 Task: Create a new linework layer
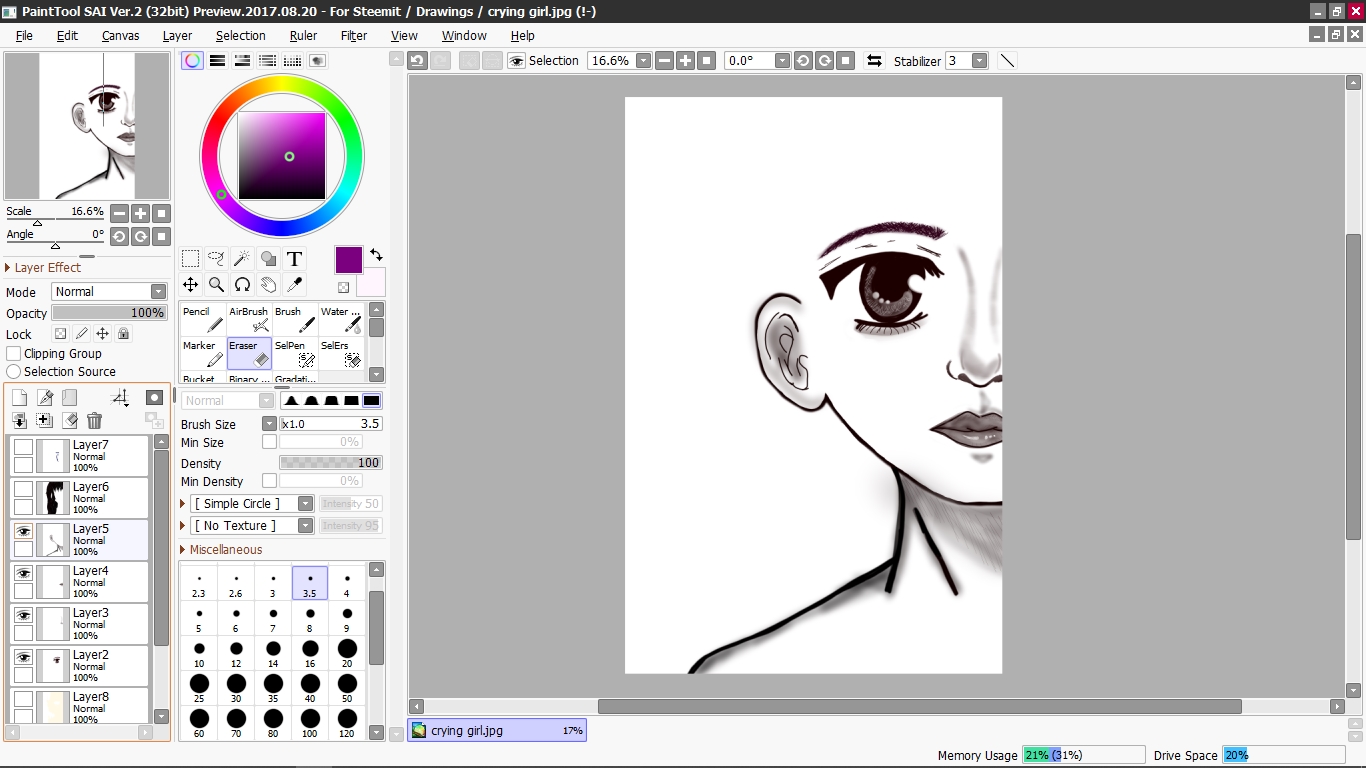[45, 398]
